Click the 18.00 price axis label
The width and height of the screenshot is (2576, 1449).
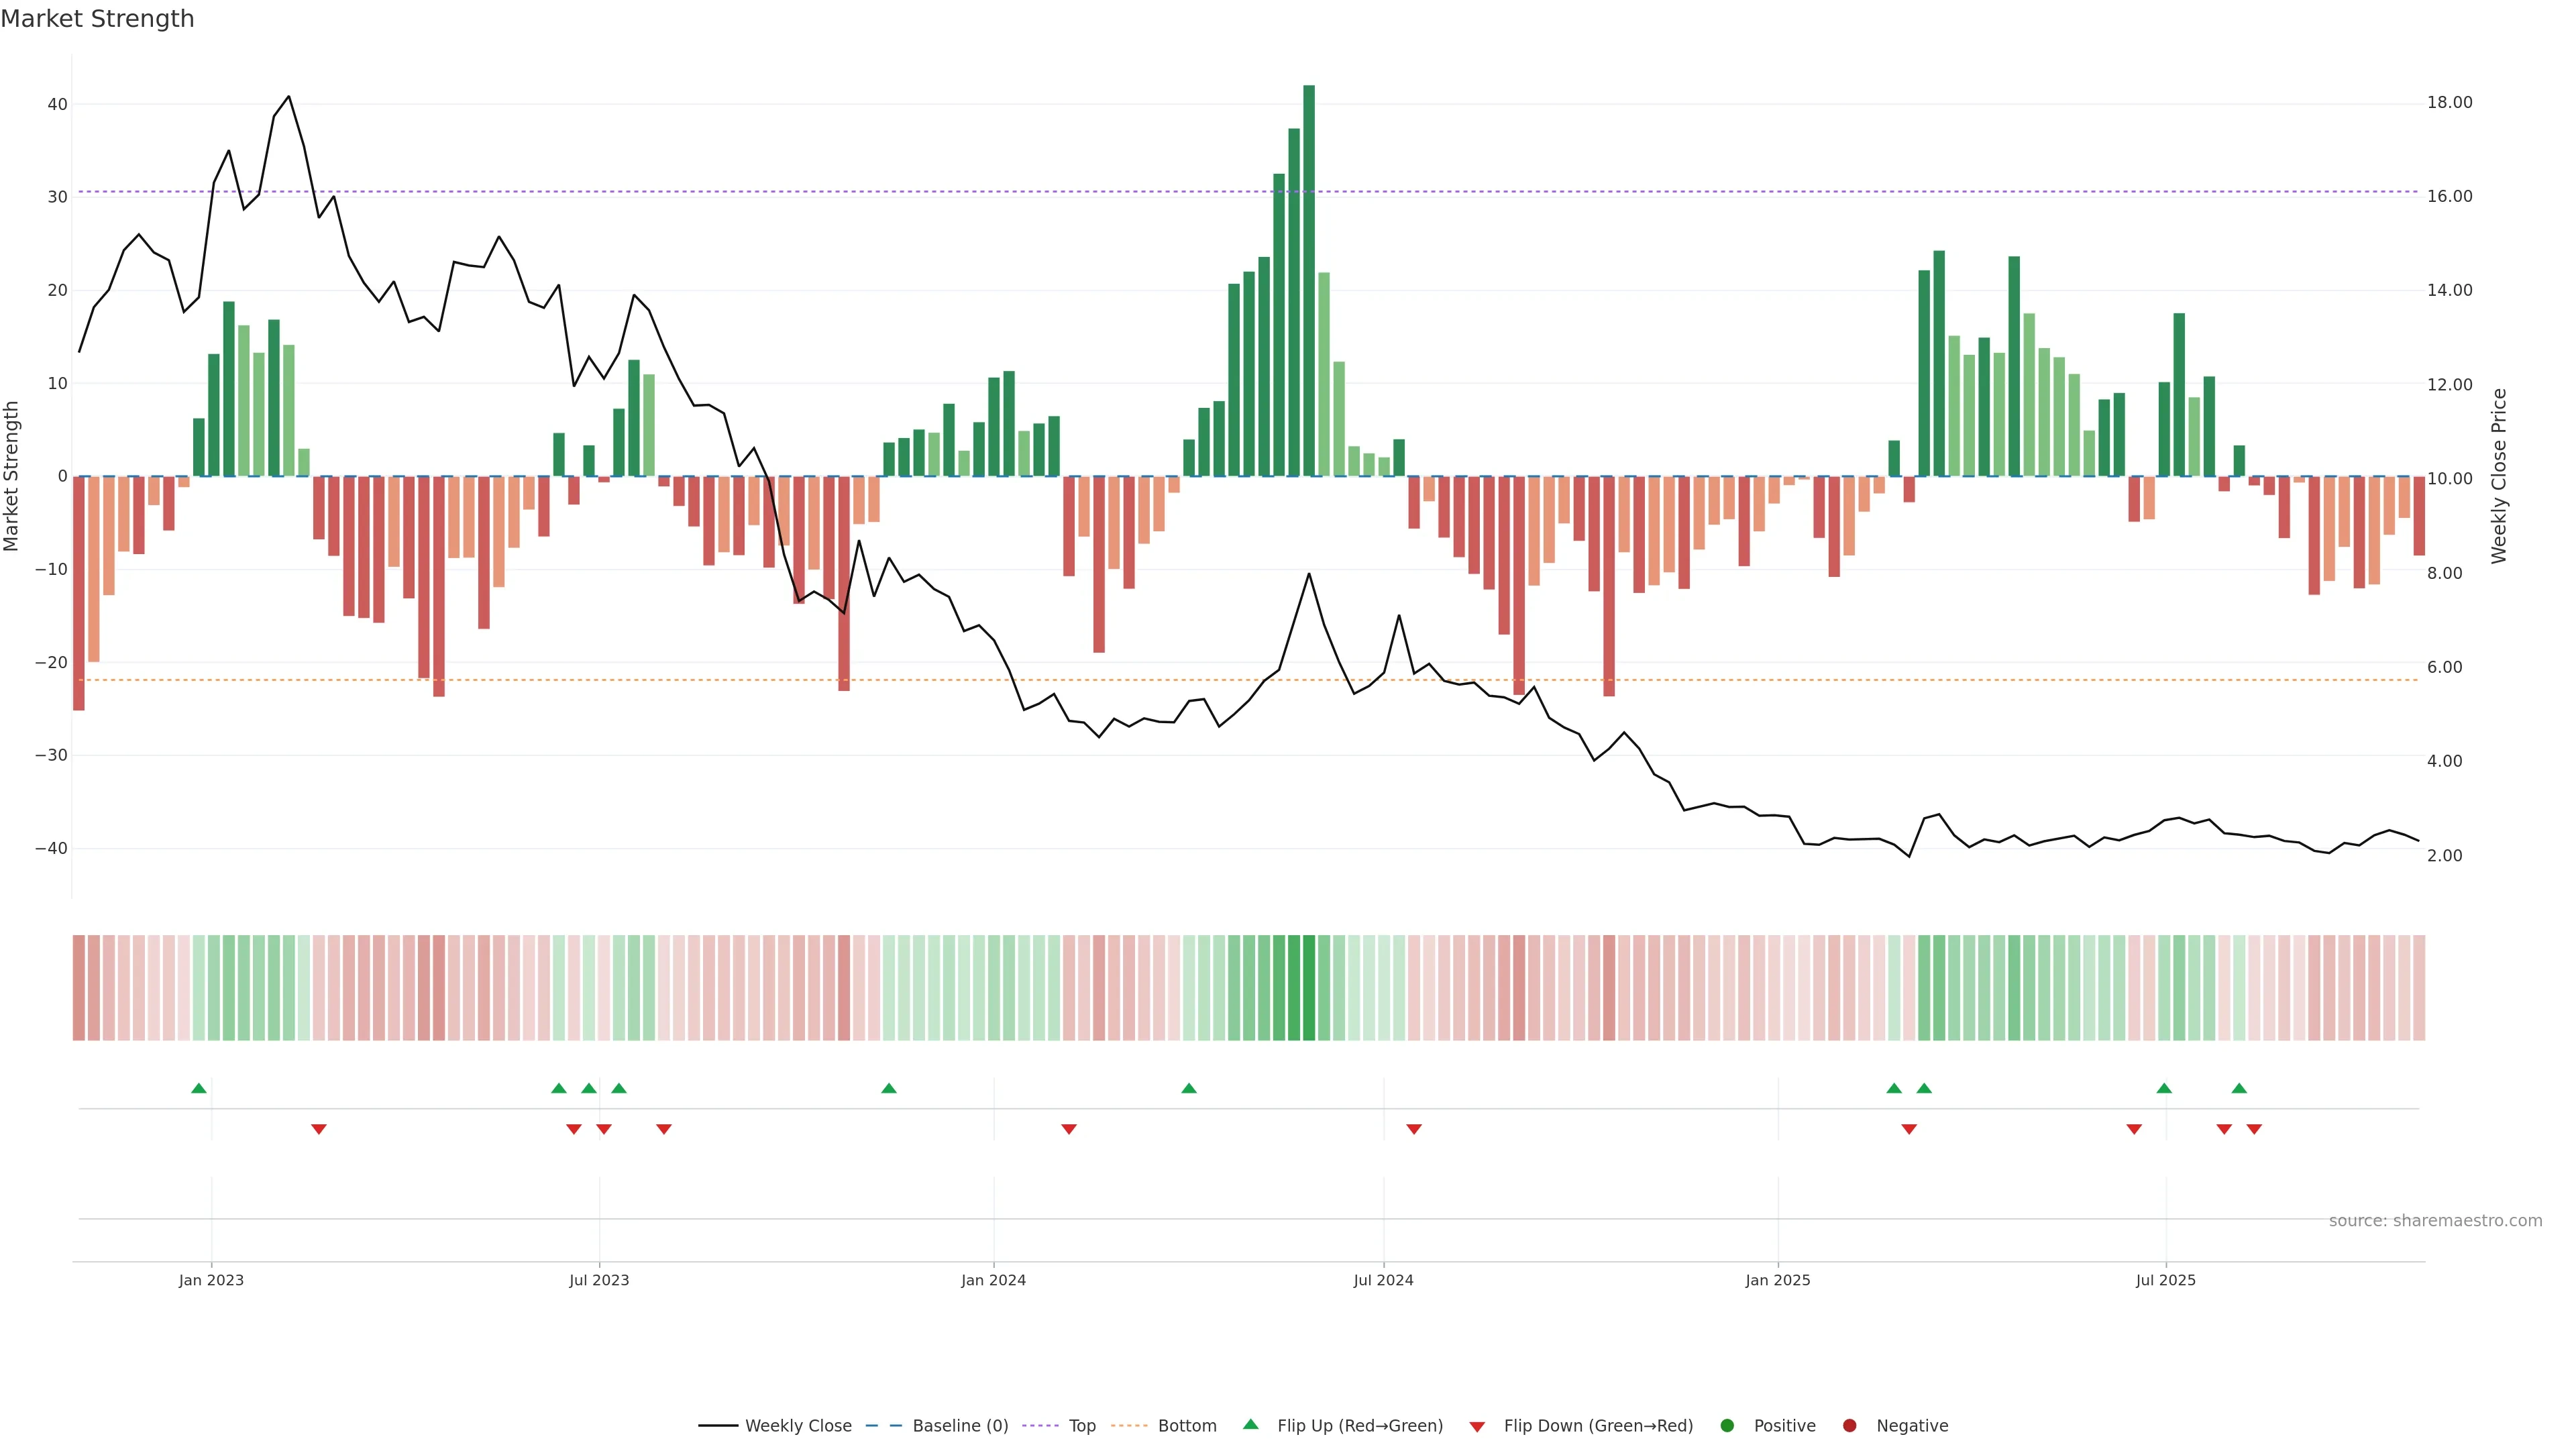click(x=2449, y=103)
